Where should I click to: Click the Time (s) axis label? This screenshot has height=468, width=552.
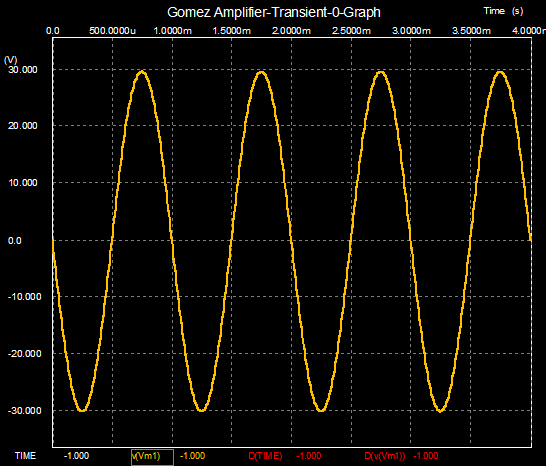coord(503,11)
